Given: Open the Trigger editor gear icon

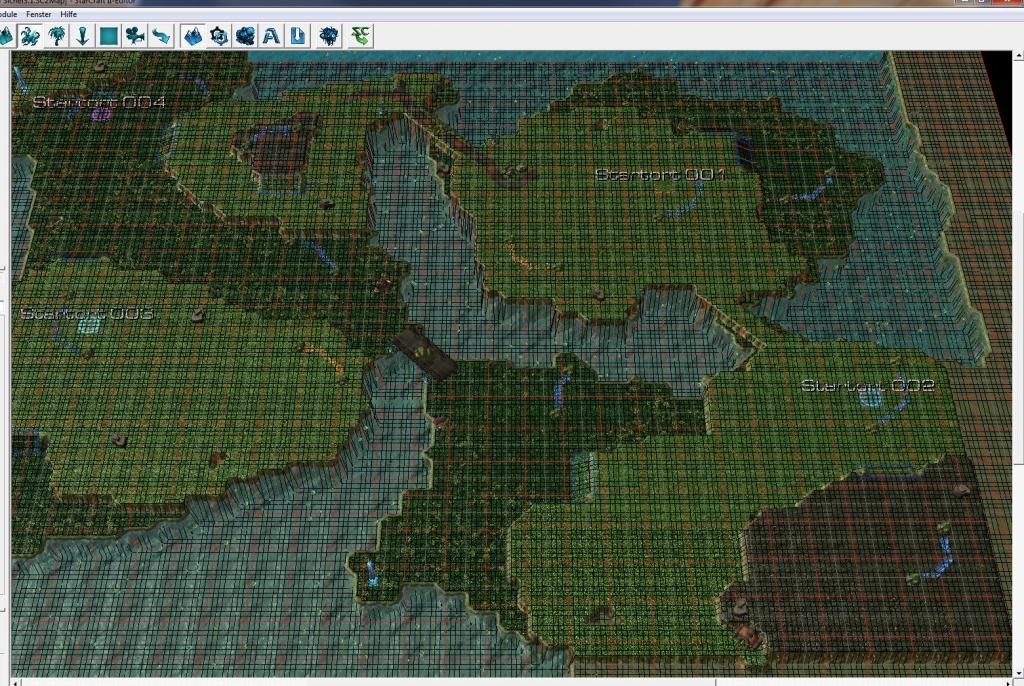Looking at the screenshot, I should pos(219,37).
